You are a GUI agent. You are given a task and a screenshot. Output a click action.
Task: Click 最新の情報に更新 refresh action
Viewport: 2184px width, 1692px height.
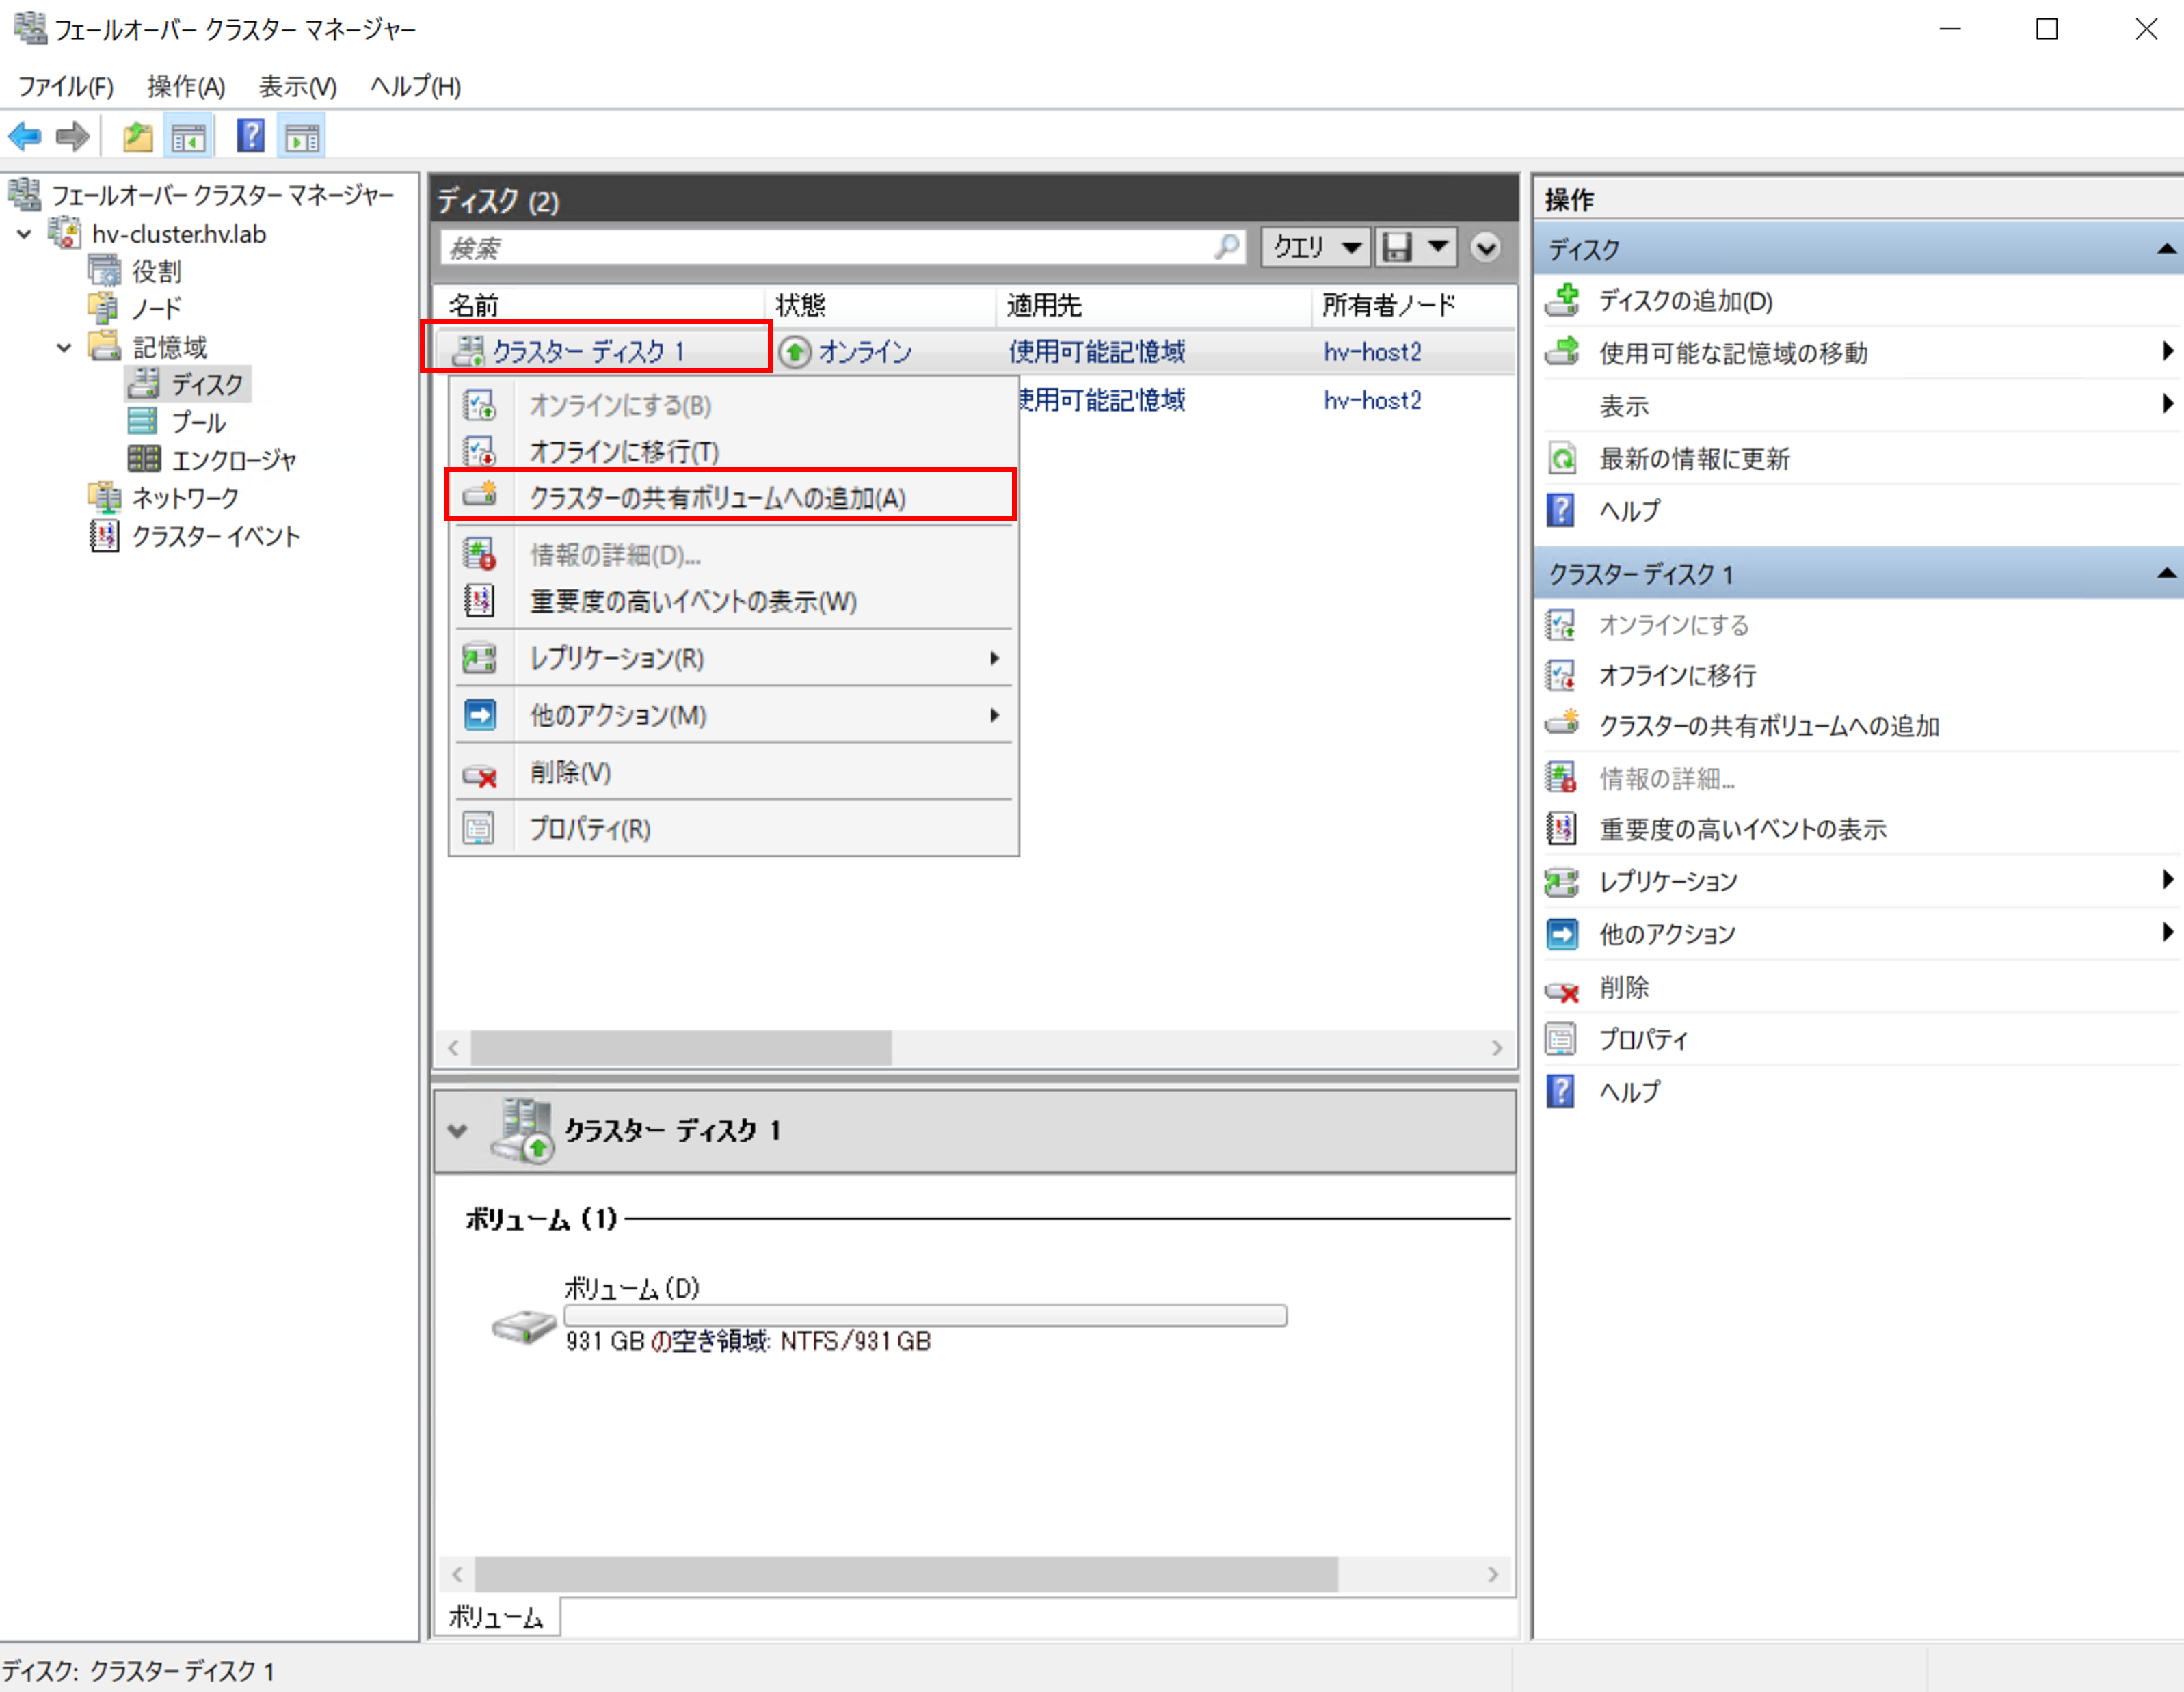click(x=1694, y=459)
